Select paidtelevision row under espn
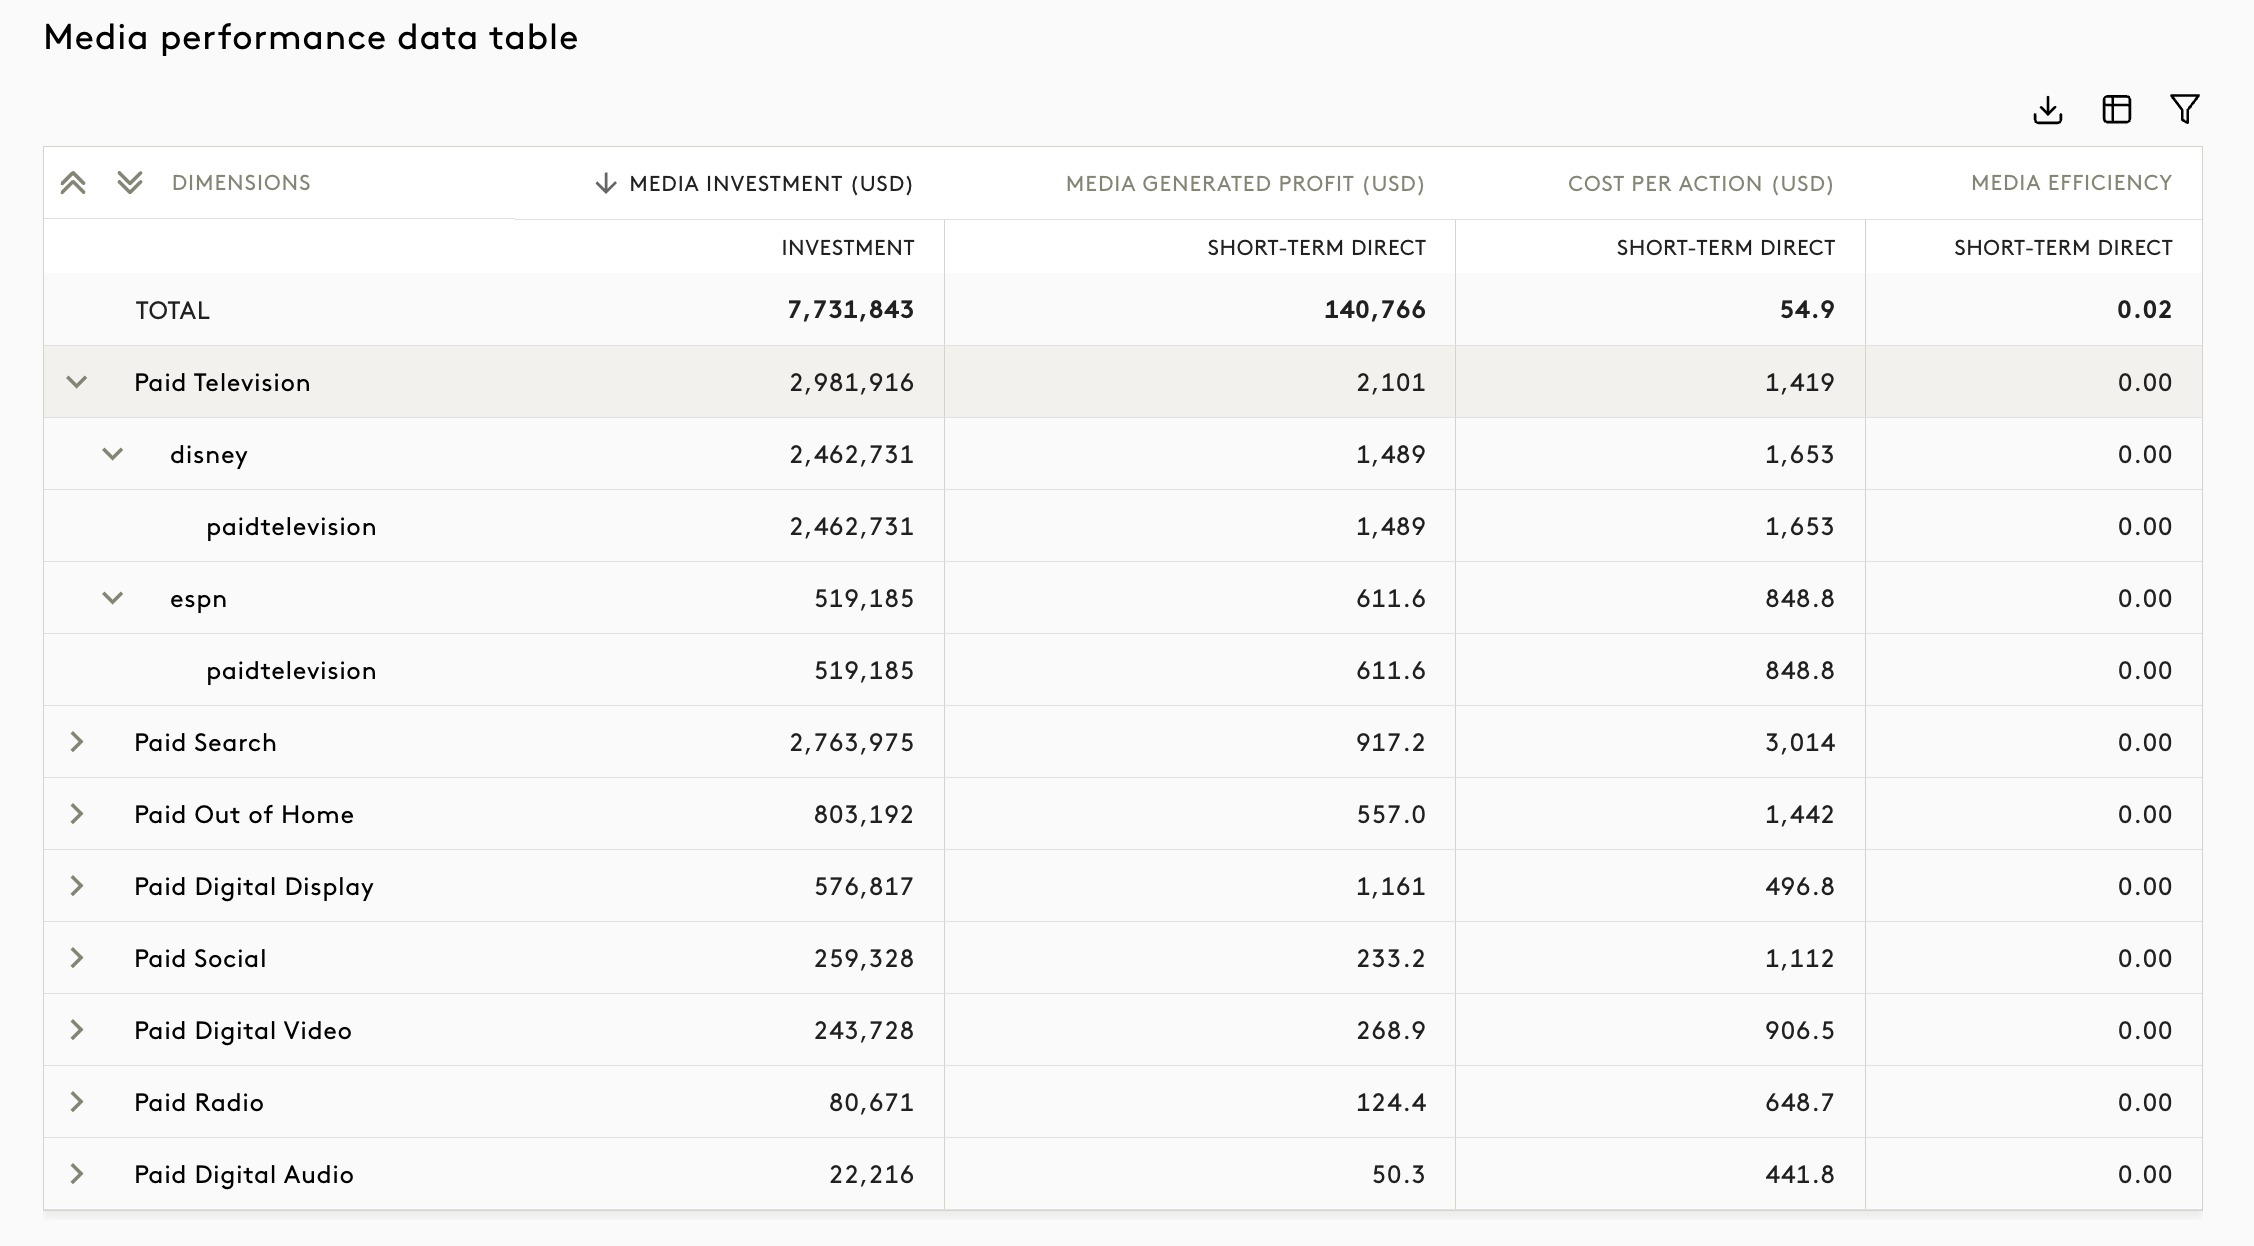This screenshot has width=2254, height=1246. (x=291, y=671)
